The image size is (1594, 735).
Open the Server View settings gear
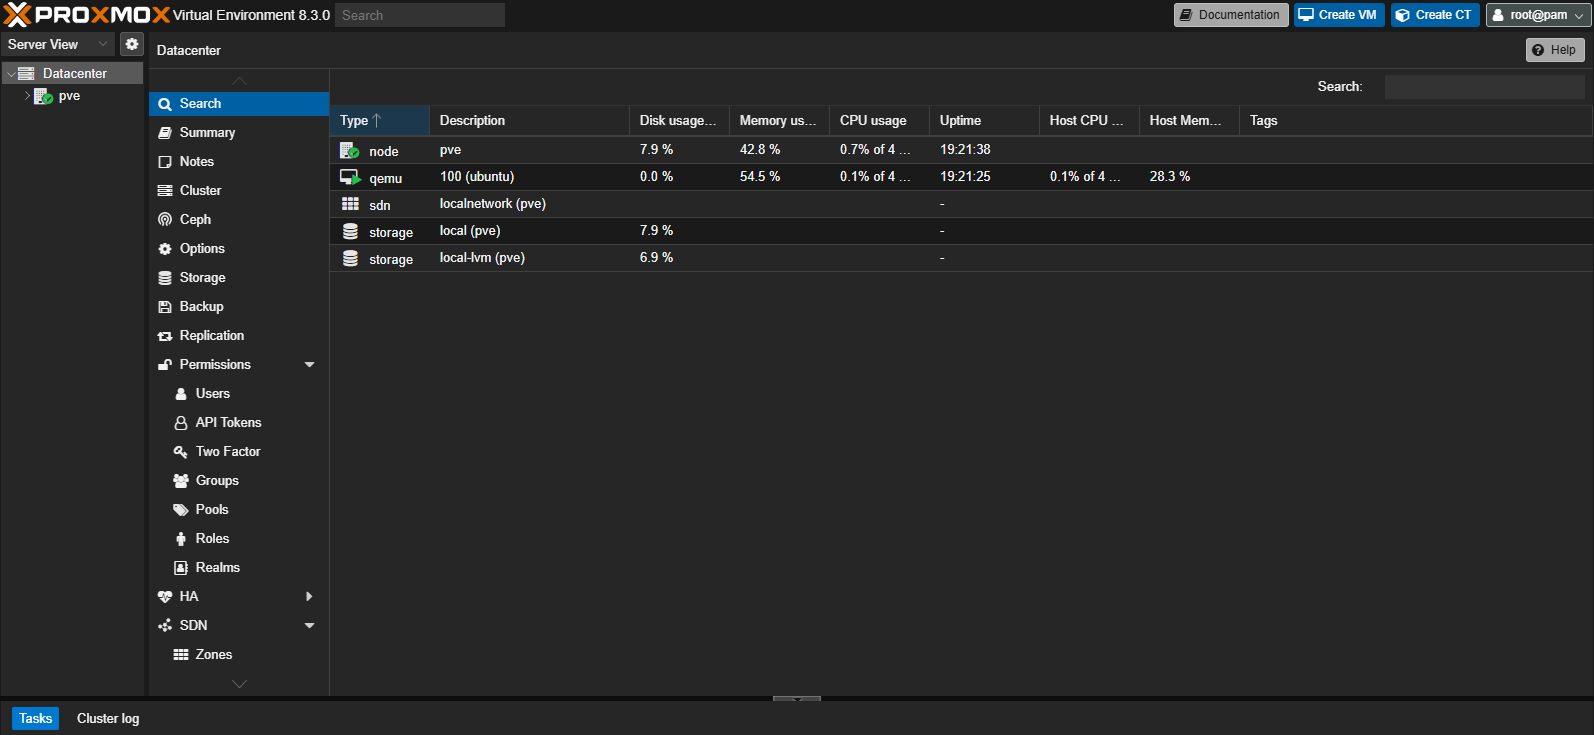click(x=132, y=44)
